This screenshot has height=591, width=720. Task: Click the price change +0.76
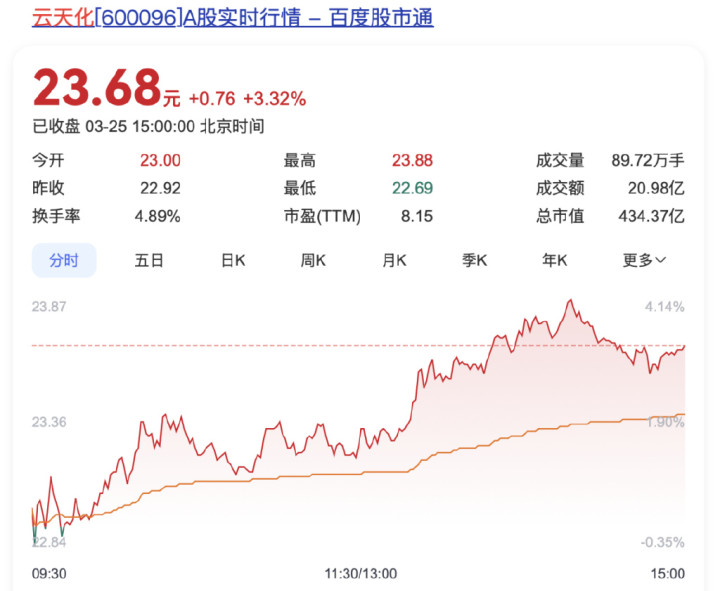pos(212,99)
